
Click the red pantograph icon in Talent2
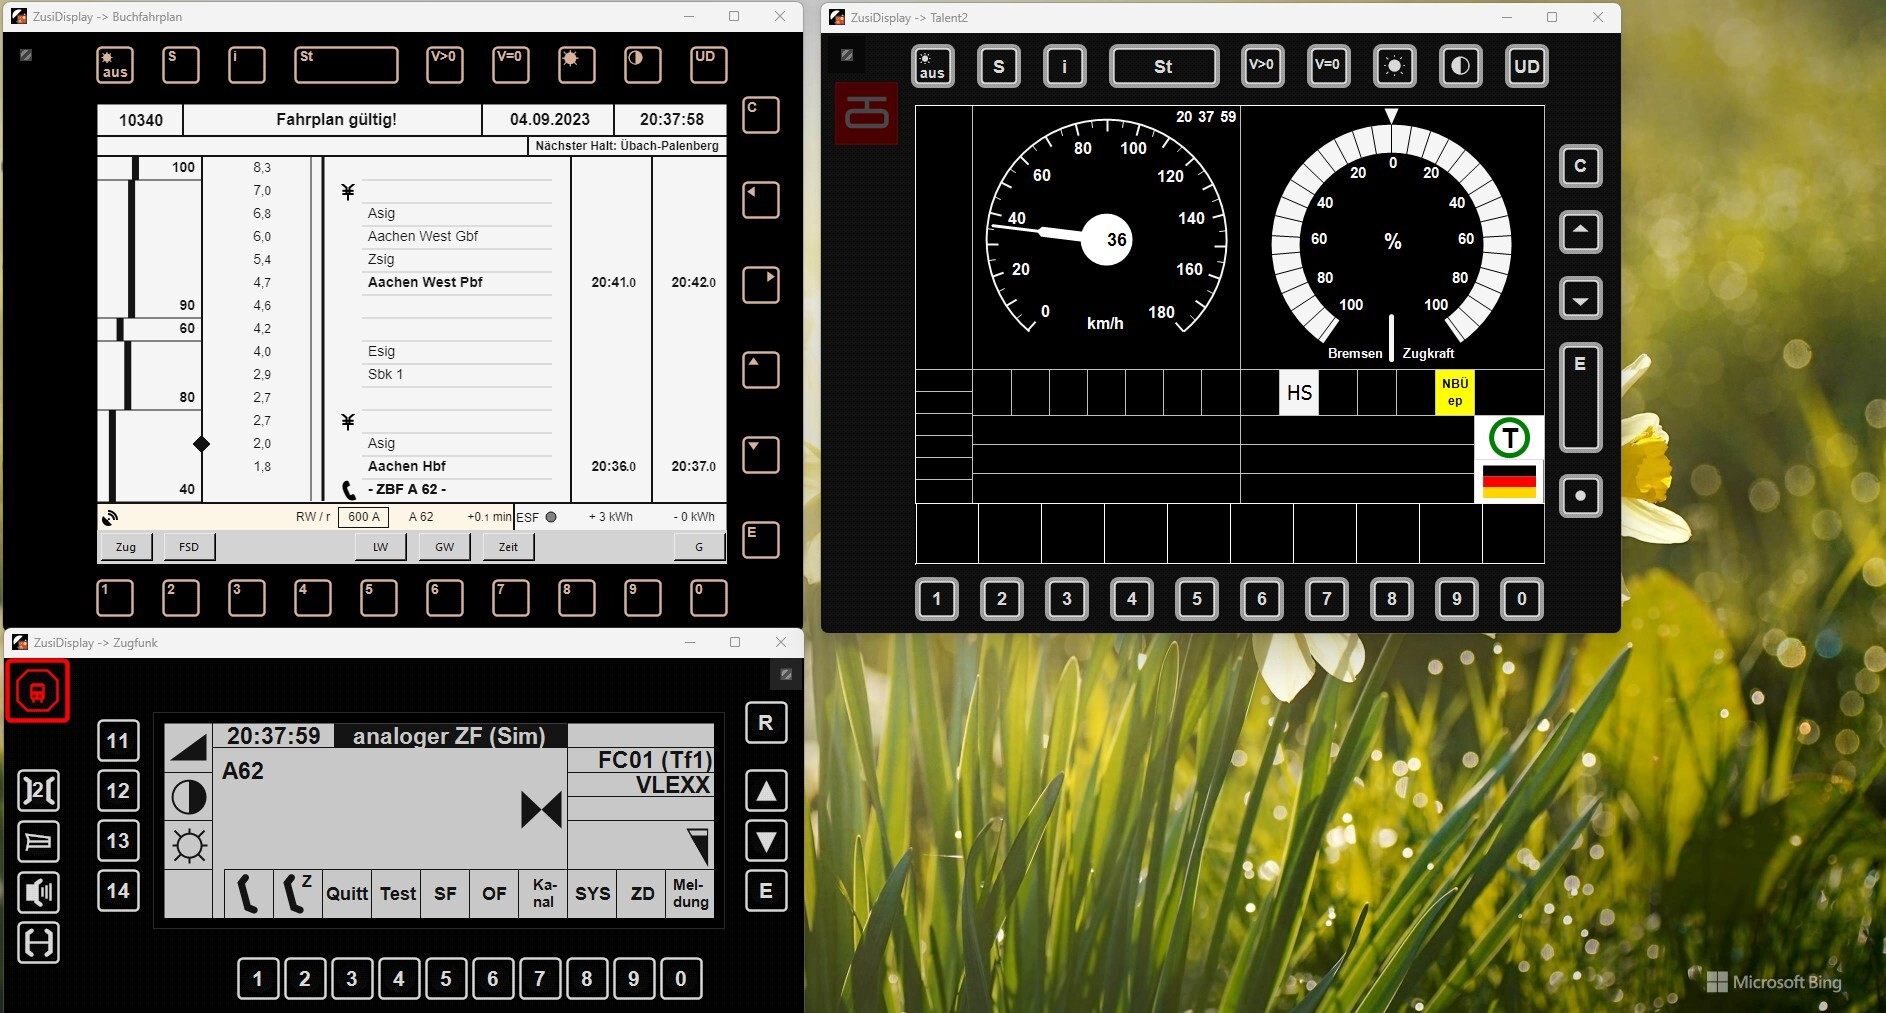pos(866,113)
